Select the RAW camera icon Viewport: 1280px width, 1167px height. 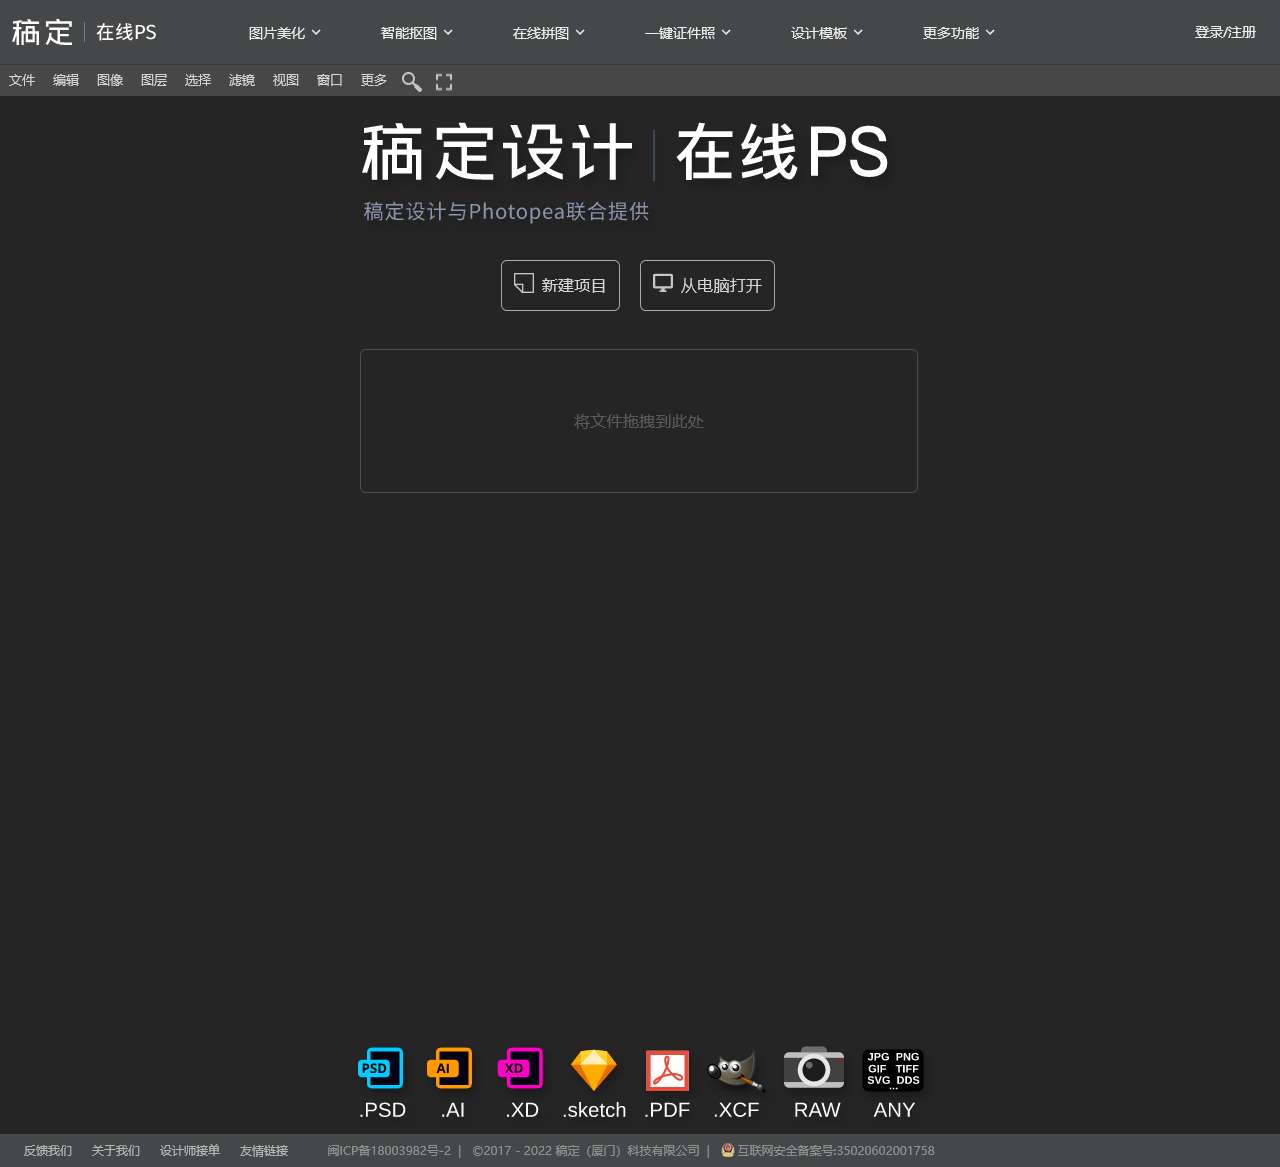click(x=814, y=1069)
